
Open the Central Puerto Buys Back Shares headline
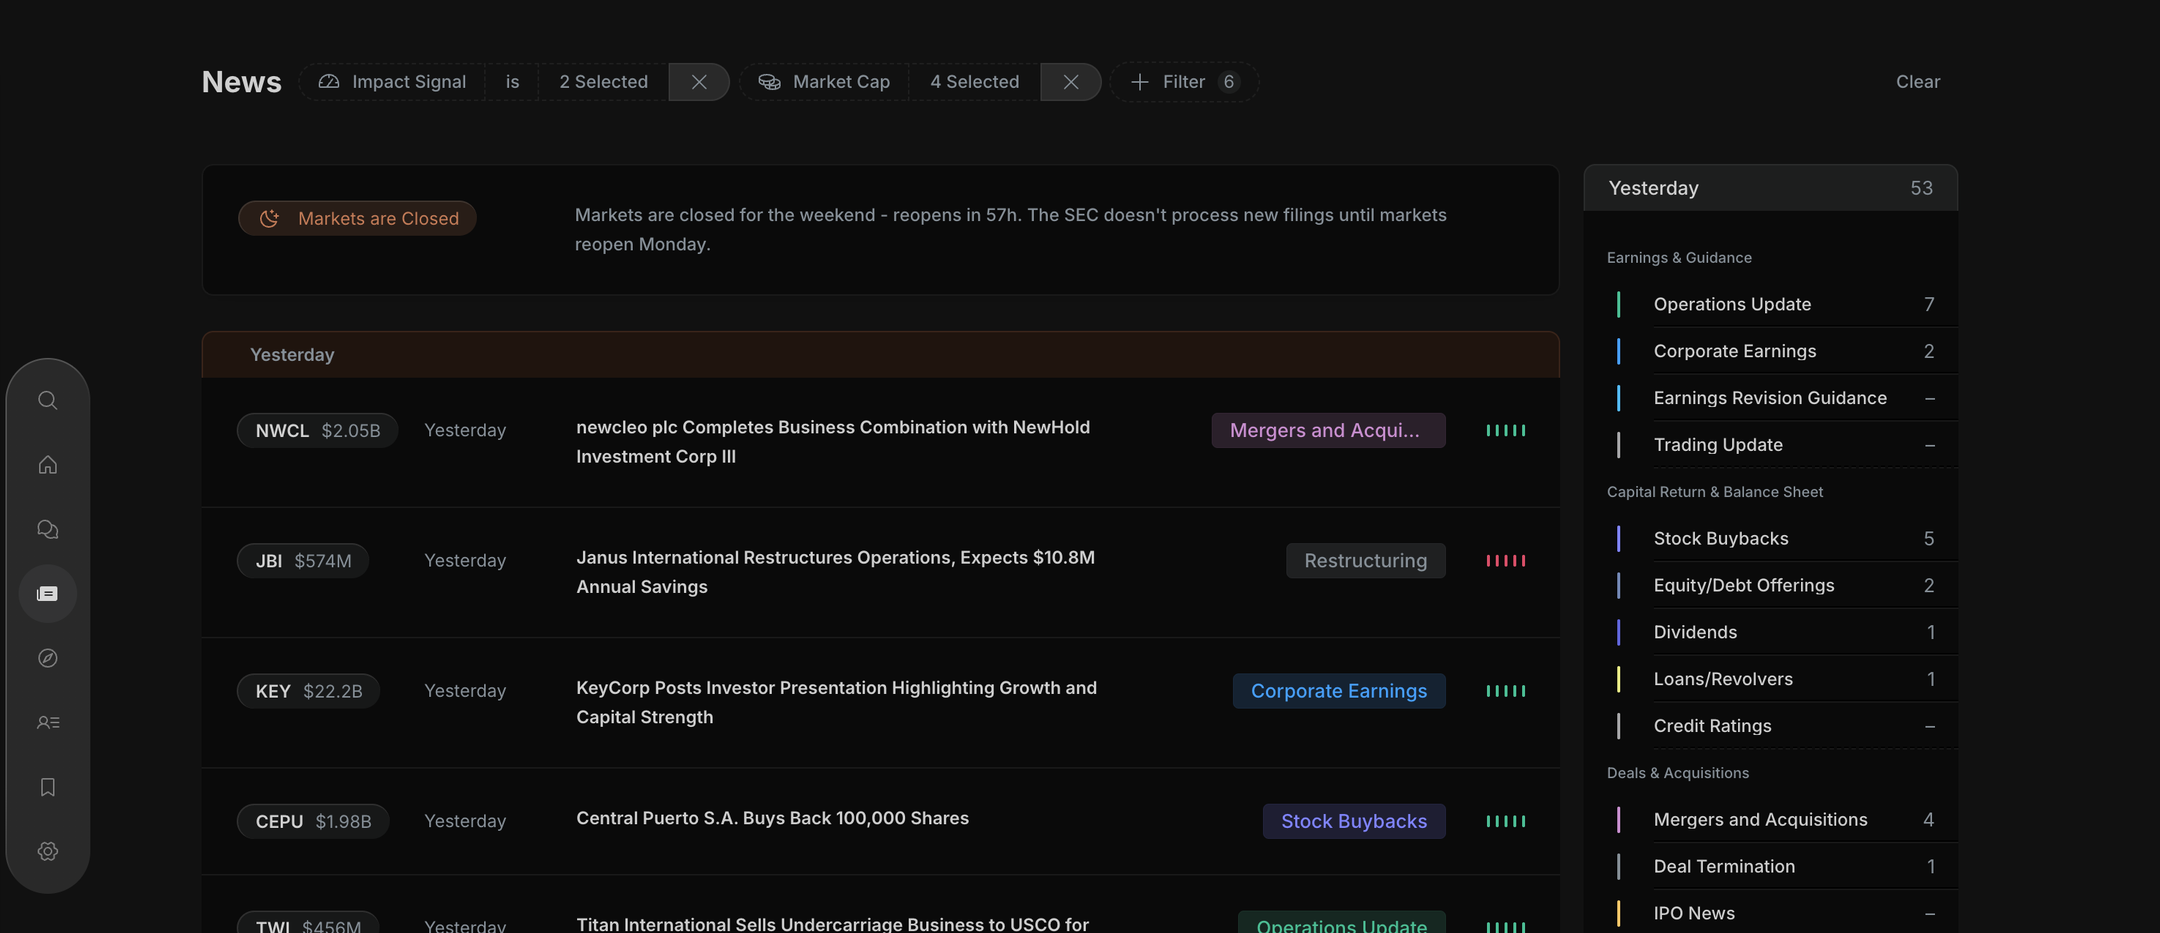pos(773,818)
